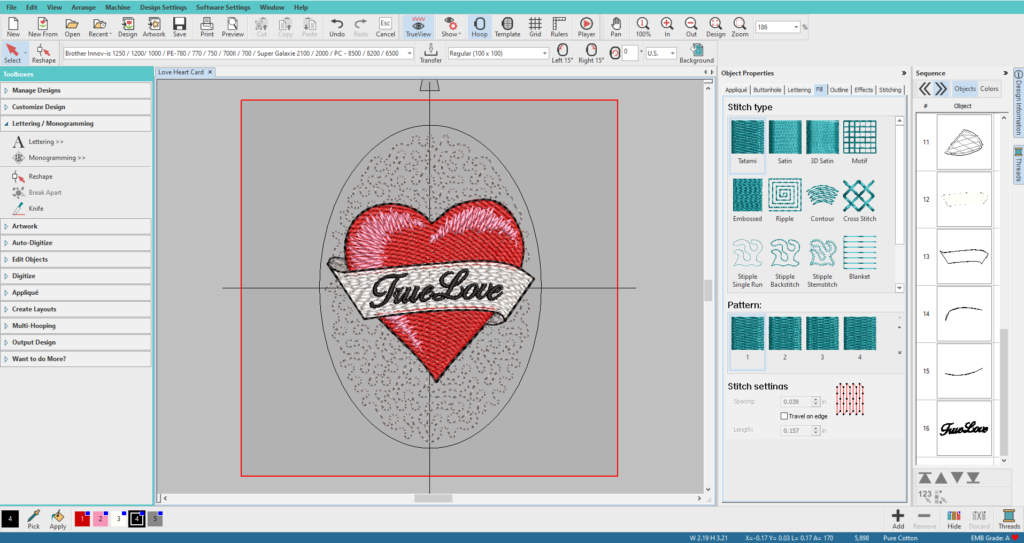The width and height of the screenshot is (1024, 543).
Task: Toggle the Hoop display
Action: pyautogui.click(x=480, y=25)
